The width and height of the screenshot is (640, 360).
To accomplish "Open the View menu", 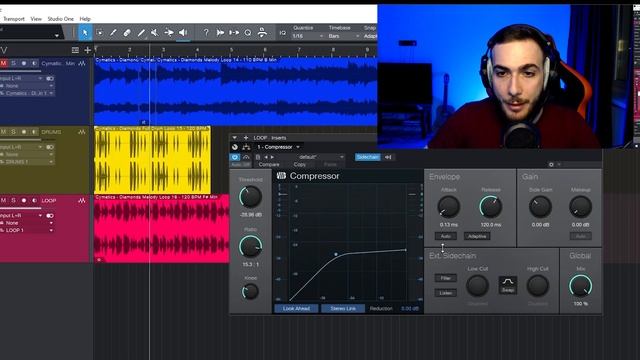I will 36,19.
